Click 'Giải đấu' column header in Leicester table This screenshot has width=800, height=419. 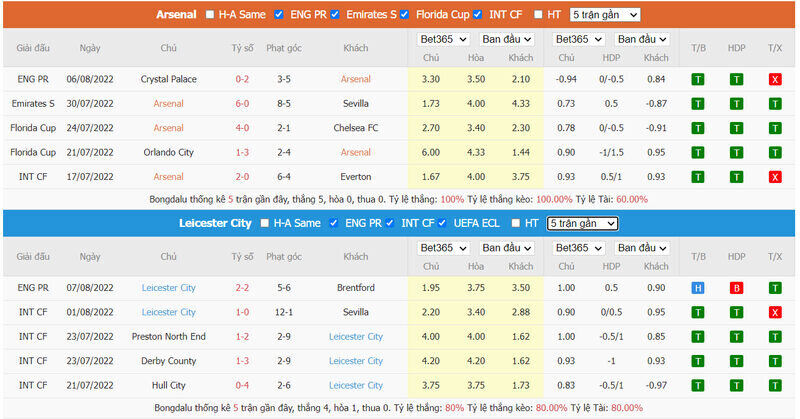[33, 257]
